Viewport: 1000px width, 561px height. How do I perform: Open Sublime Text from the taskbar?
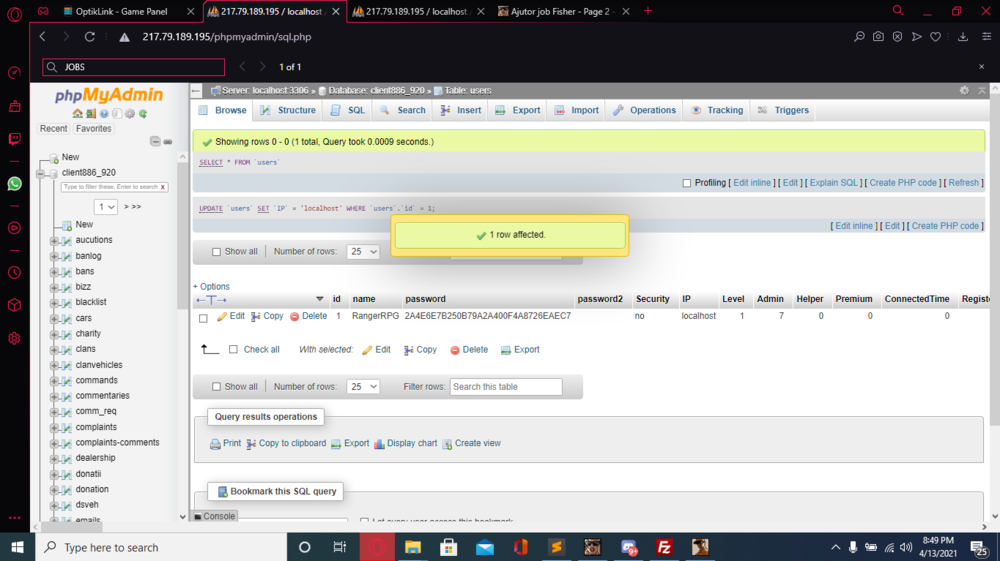[557, 547]
